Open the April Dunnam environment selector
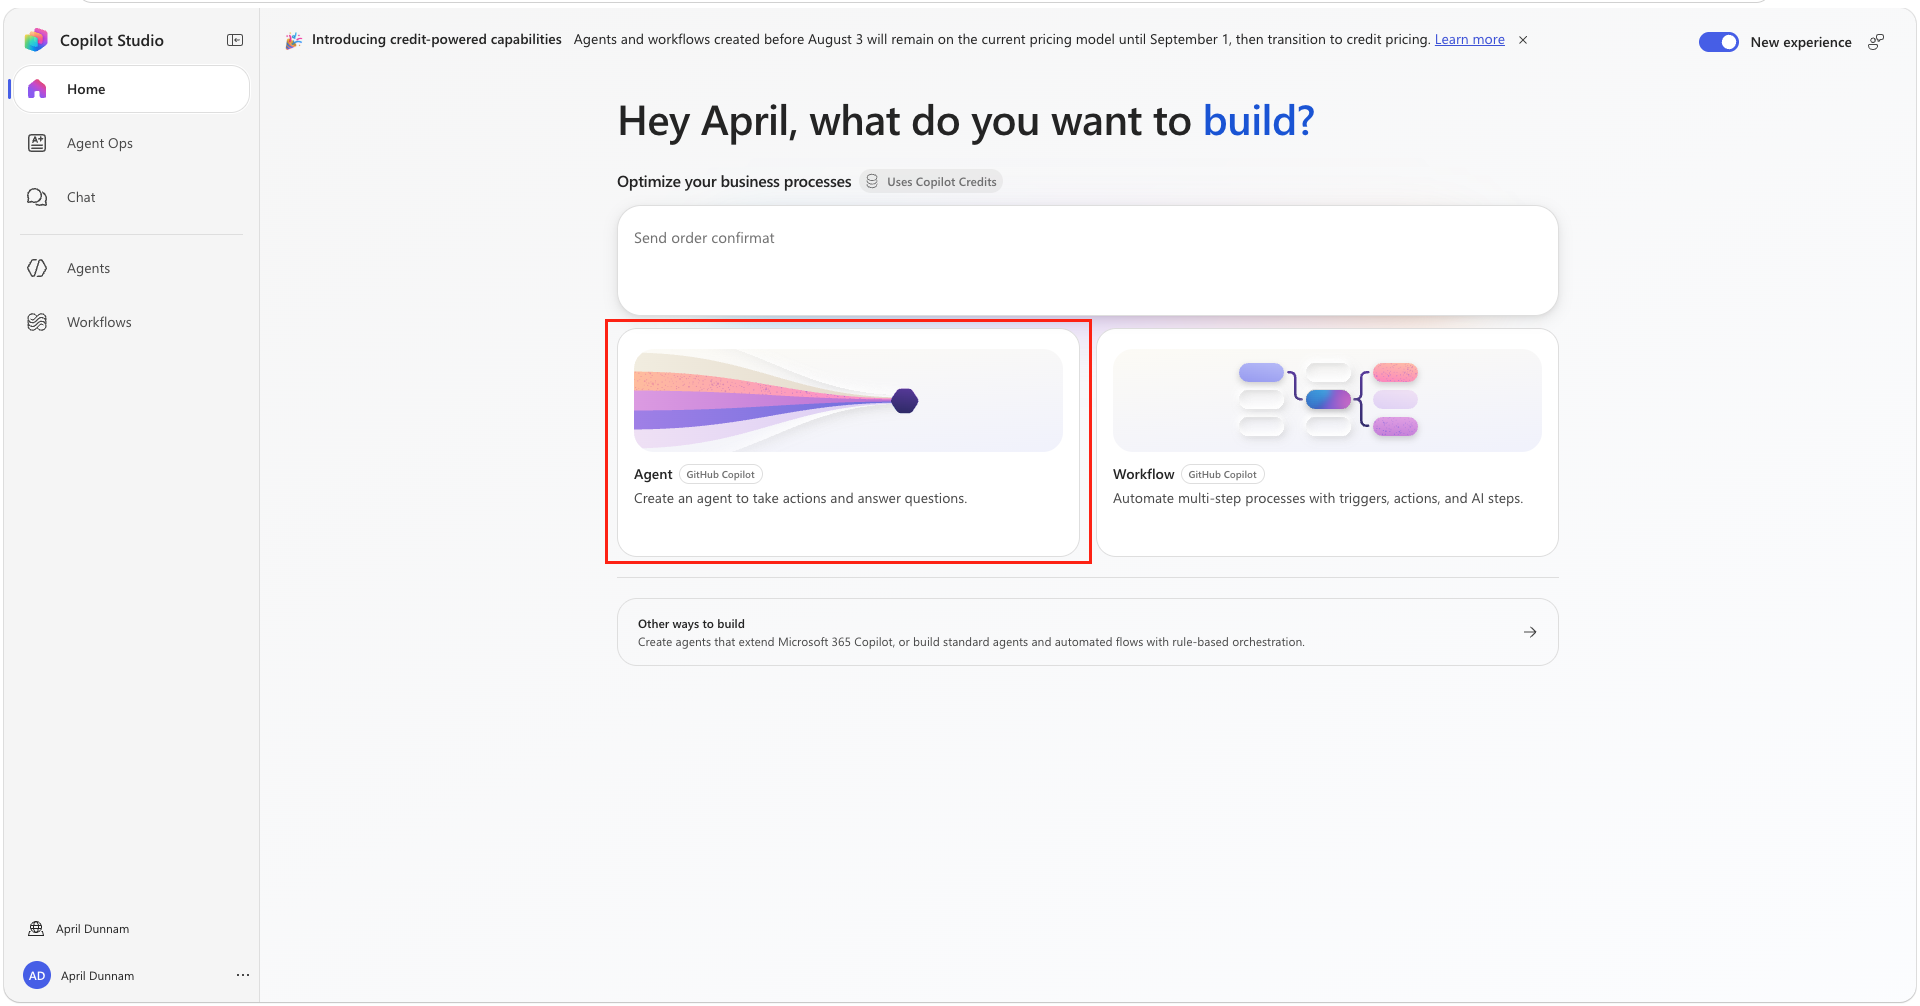This screenshot has width=1920, height=1006. pyautogui.click(x=131, y=929)
